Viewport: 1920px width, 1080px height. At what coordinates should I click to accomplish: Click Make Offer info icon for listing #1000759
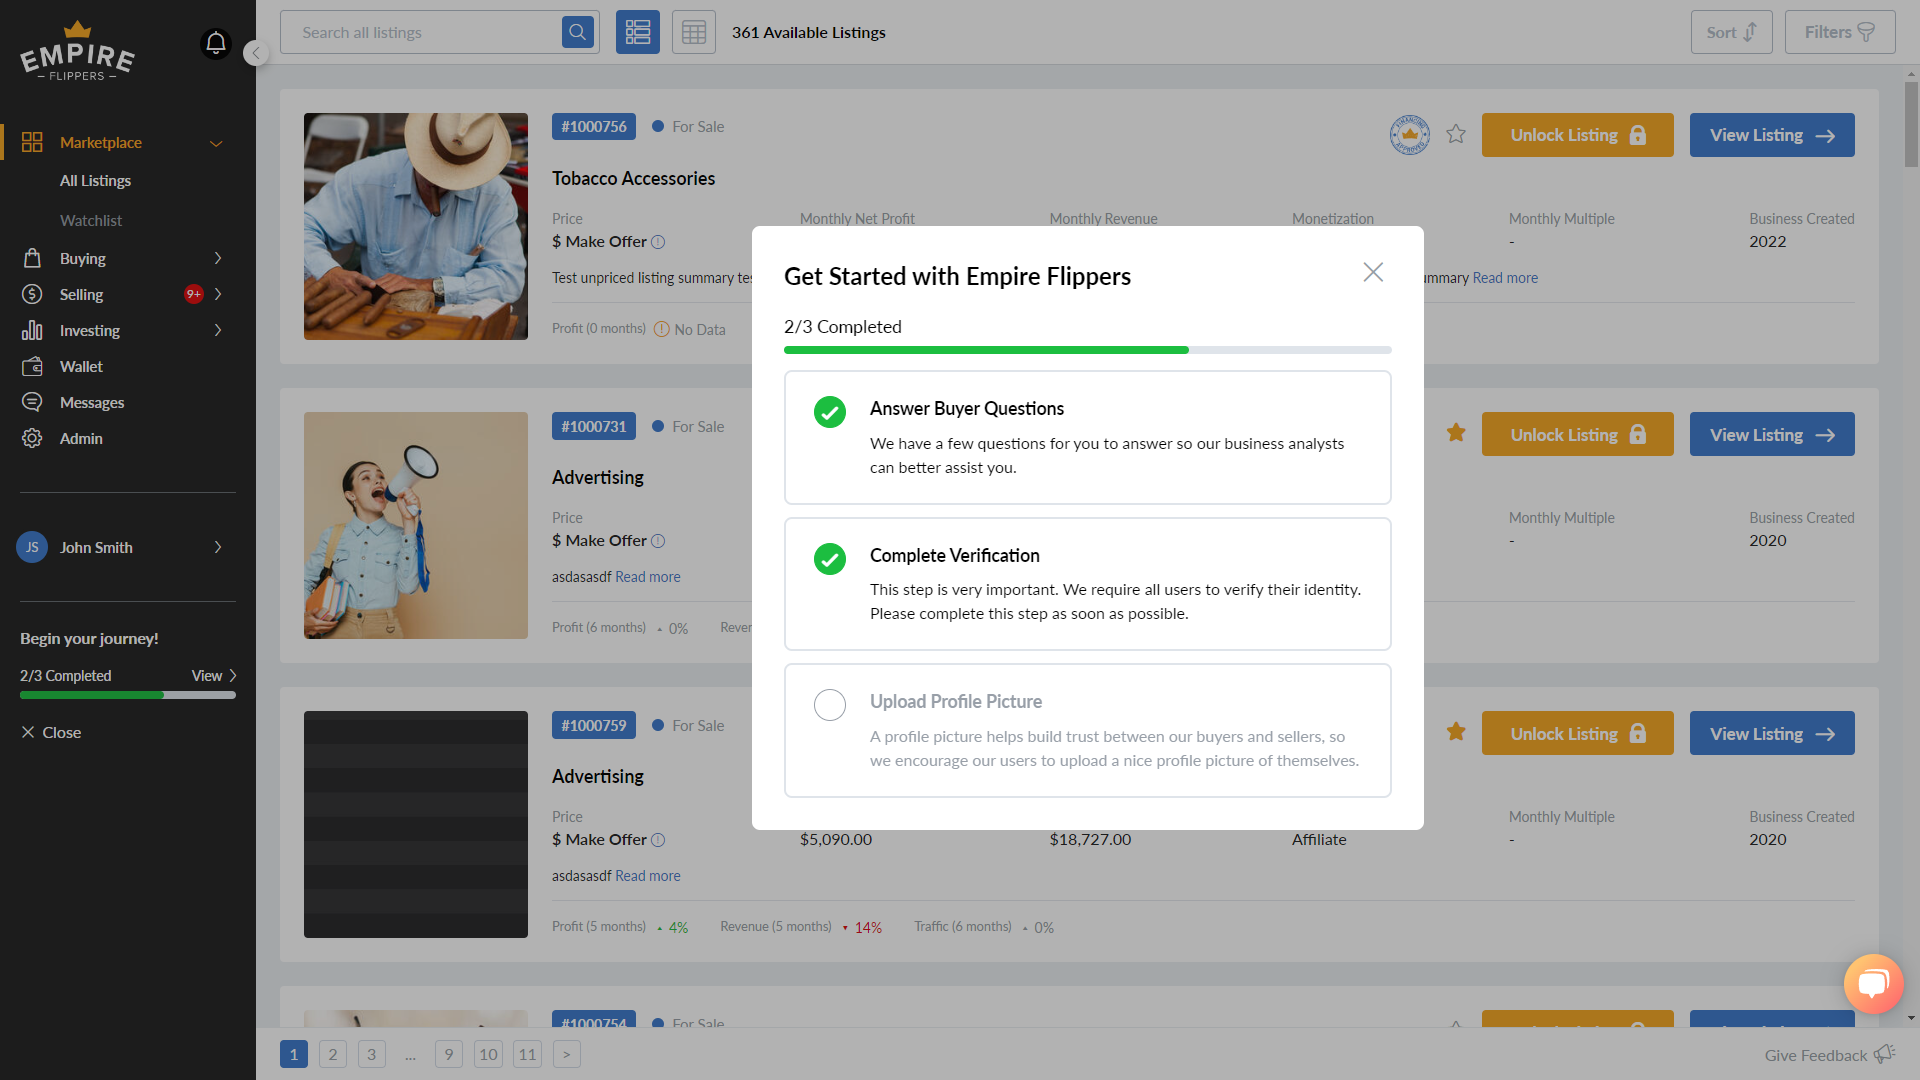point(658,840)
